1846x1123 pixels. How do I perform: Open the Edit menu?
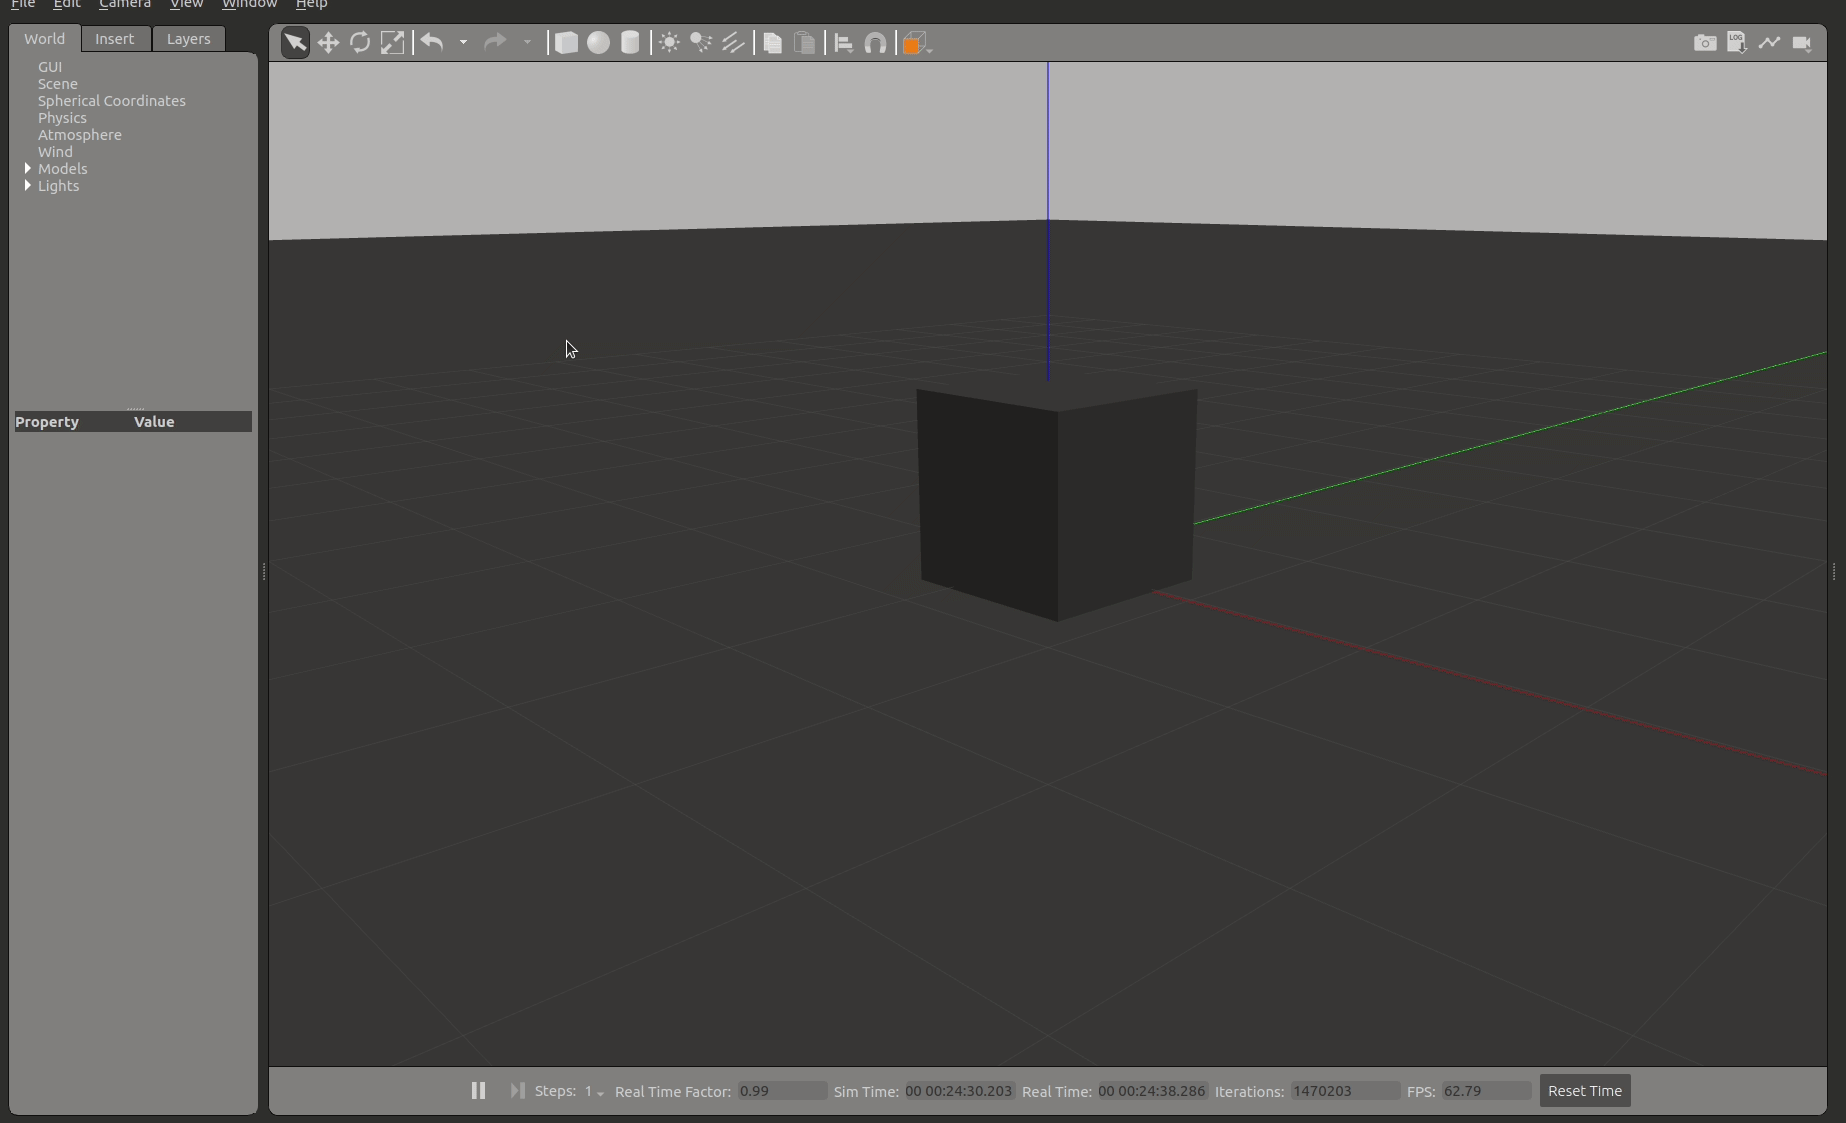(67, 4)
